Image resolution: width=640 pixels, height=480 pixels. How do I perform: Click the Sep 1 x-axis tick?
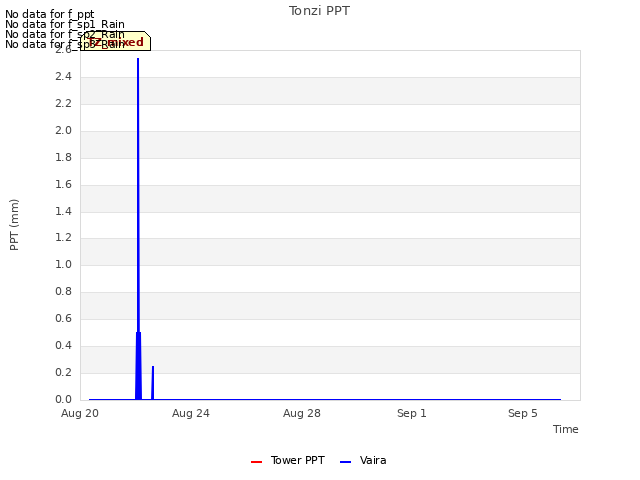tap(412, 413)
